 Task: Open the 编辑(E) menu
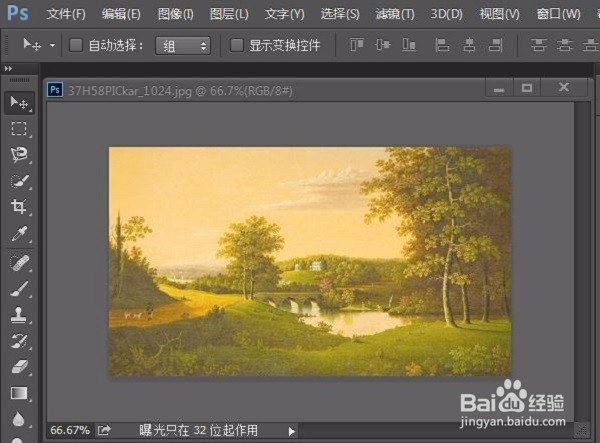[121, 14]
